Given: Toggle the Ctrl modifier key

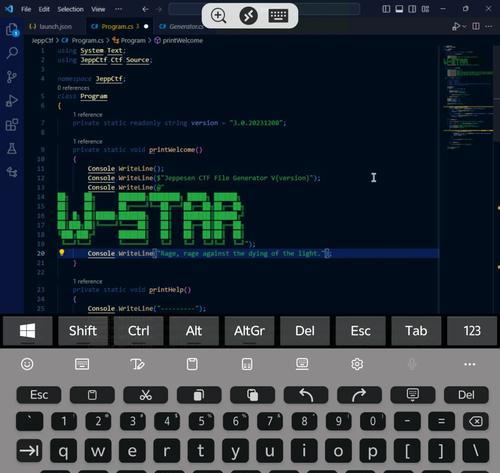Looking at the screenshot, I should [138, 331].
